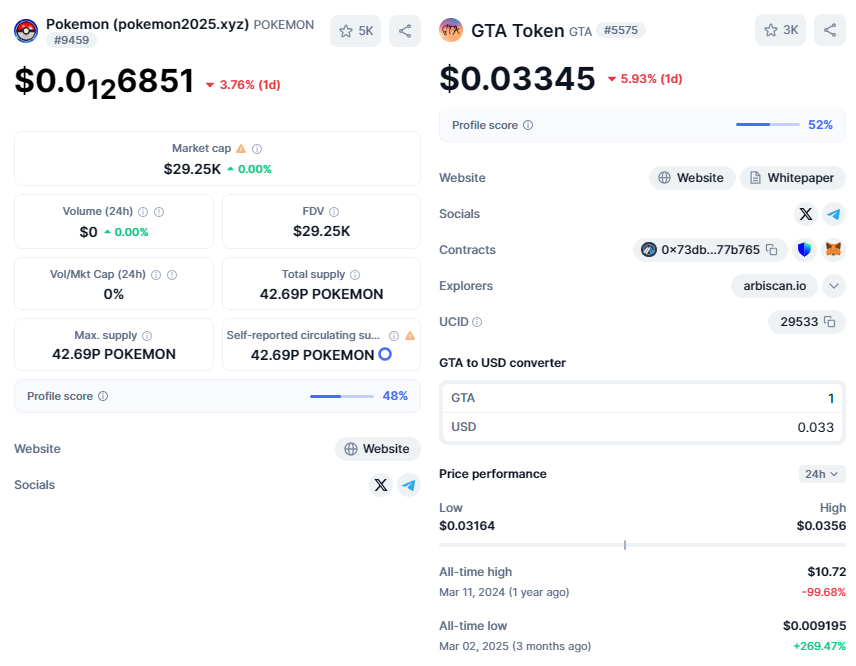Screen dimensions: 856x666
Task: Click second info icon beside Vol/Mkt Cap (24h)
Action: (x=172, y=275)
